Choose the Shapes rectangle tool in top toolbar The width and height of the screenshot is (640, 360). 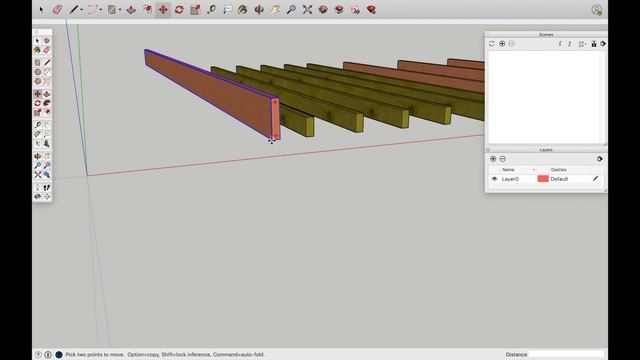tap(111, 9)
